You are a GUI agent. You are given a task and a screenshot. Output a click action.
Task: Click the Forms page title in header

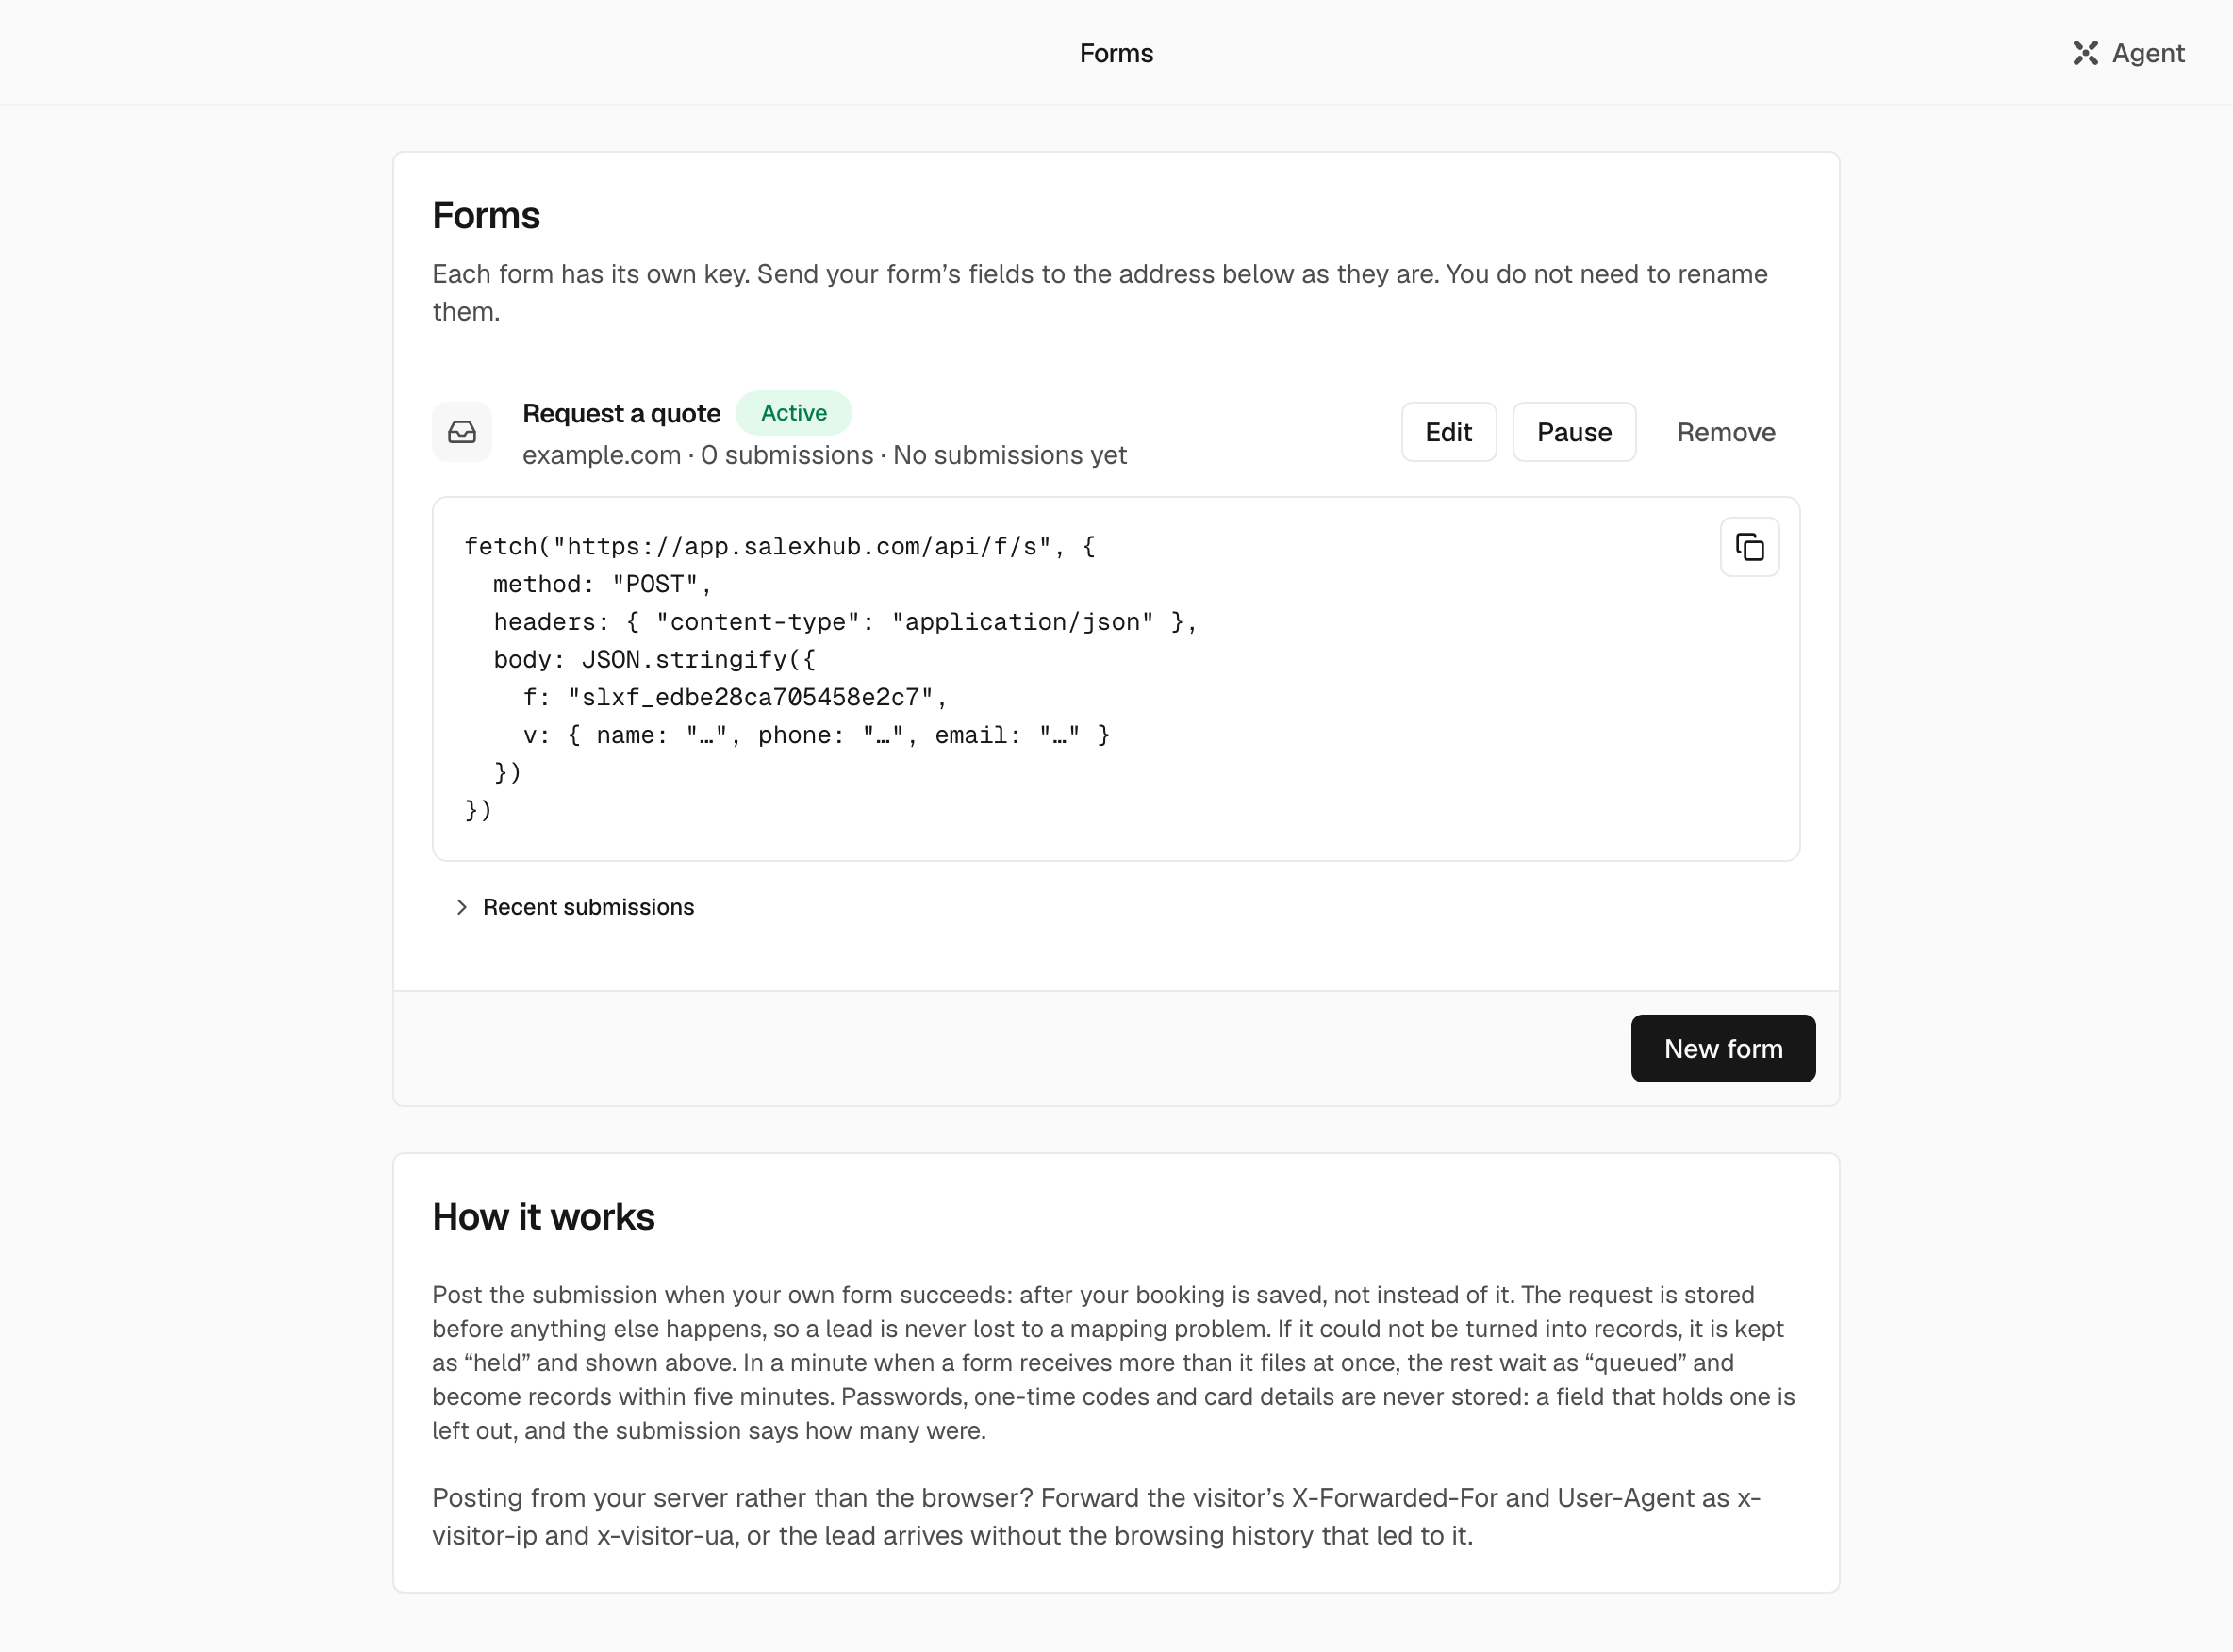coord(1116,53)
